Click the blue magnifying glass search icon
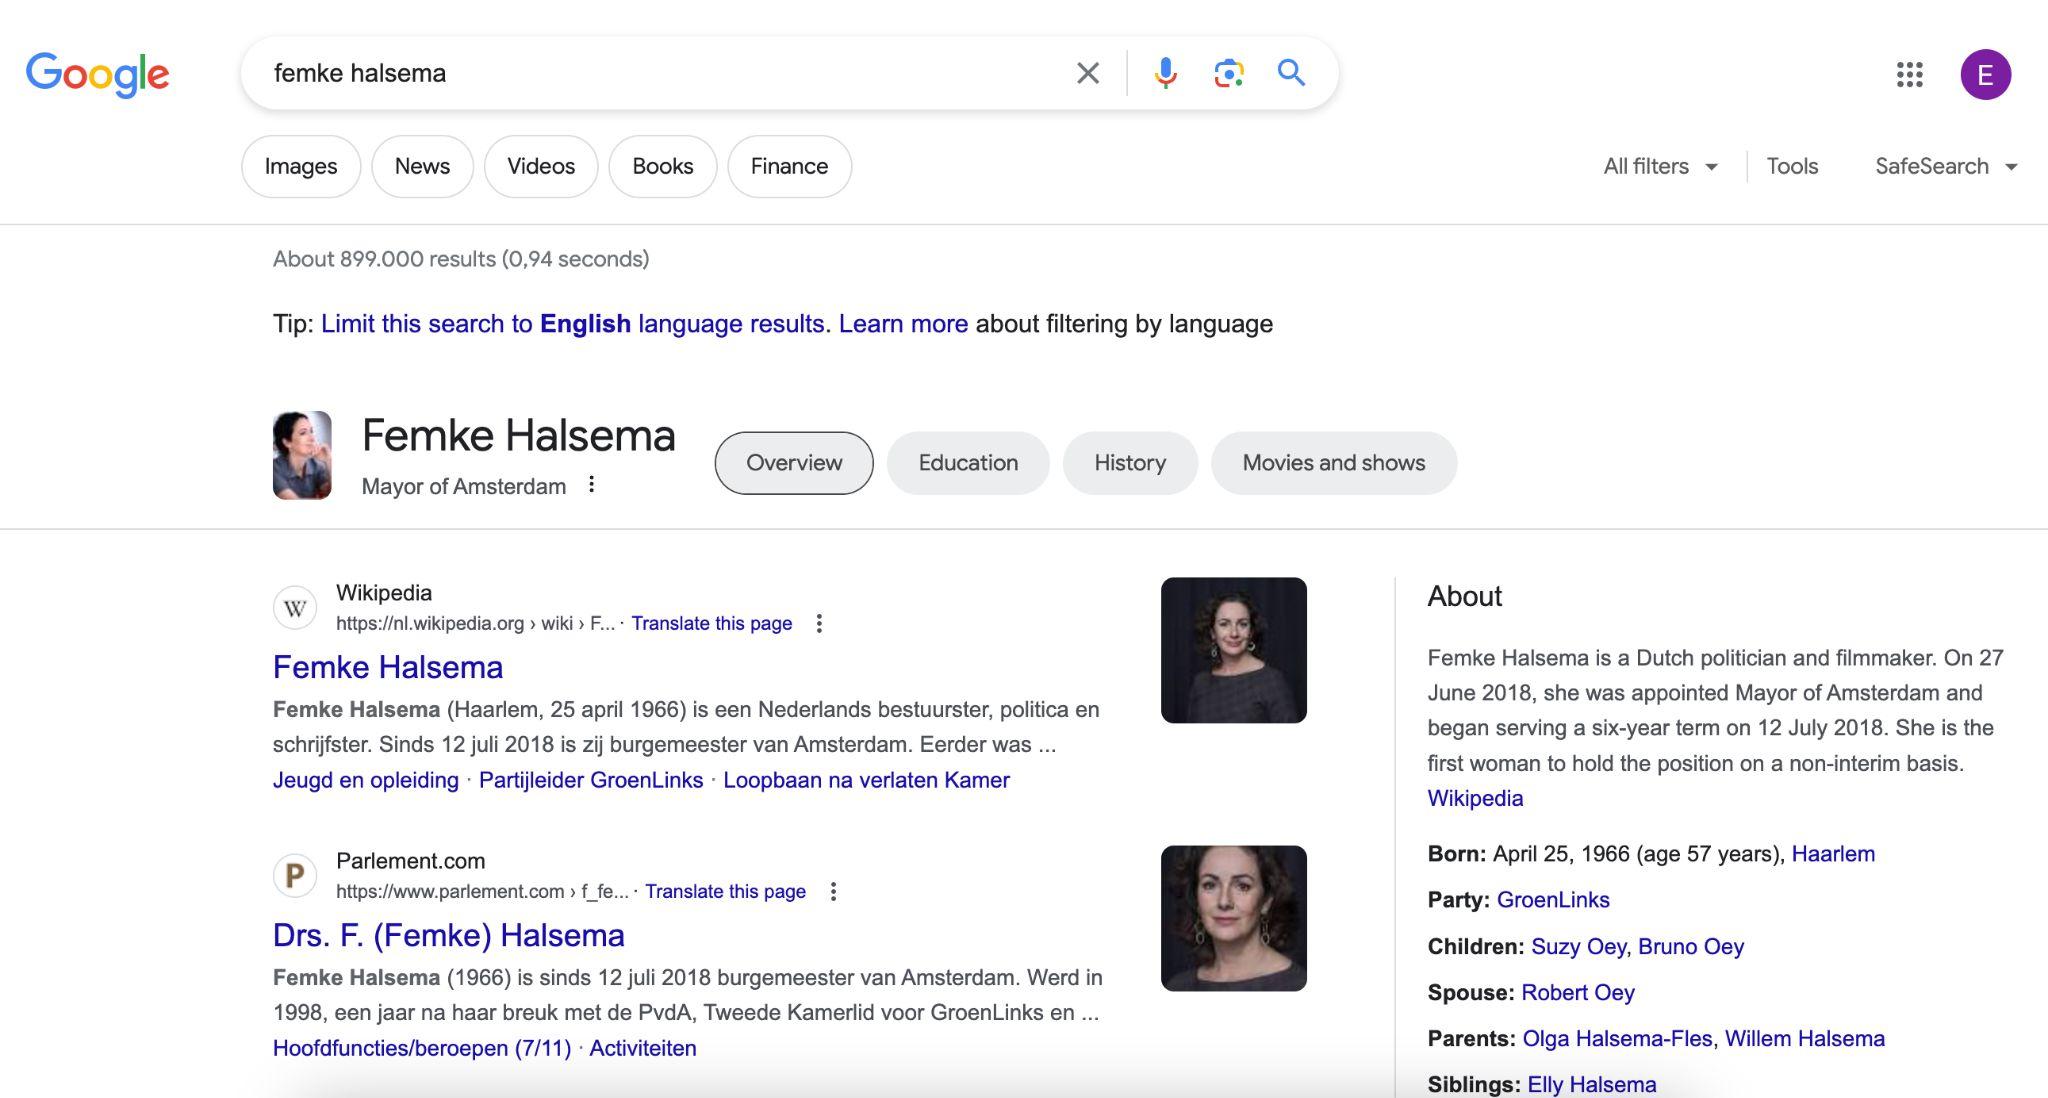Viewport: 2048px width, 1098px height. point(1291,73)
